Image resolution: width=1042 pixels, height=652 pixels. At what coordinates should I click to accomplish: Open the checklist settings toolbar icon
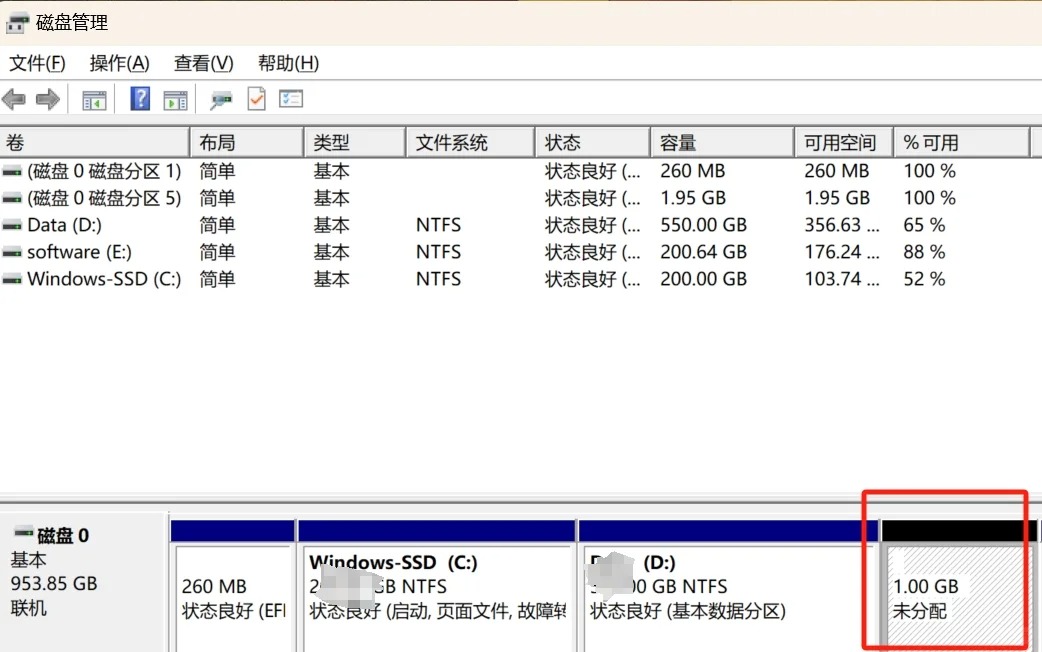291,99
